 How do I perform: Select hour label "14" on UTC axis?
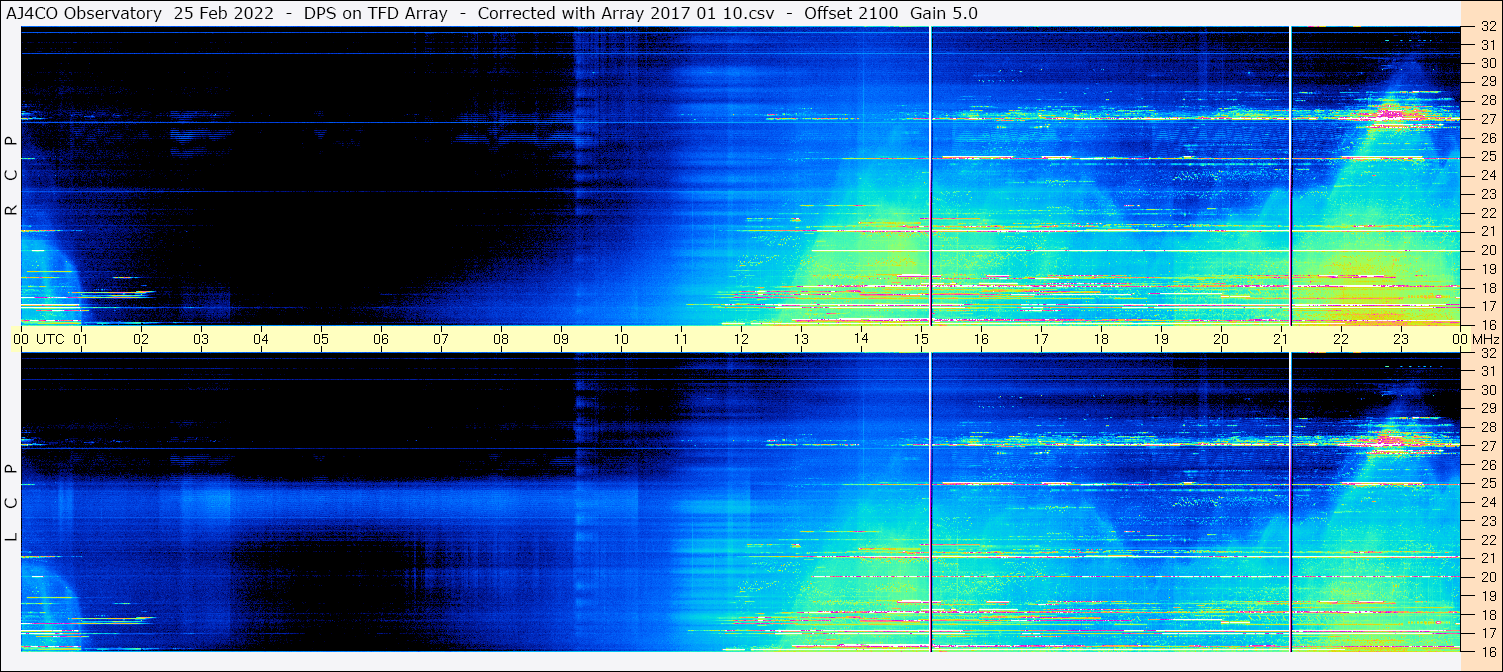click(x=861, y=339)
